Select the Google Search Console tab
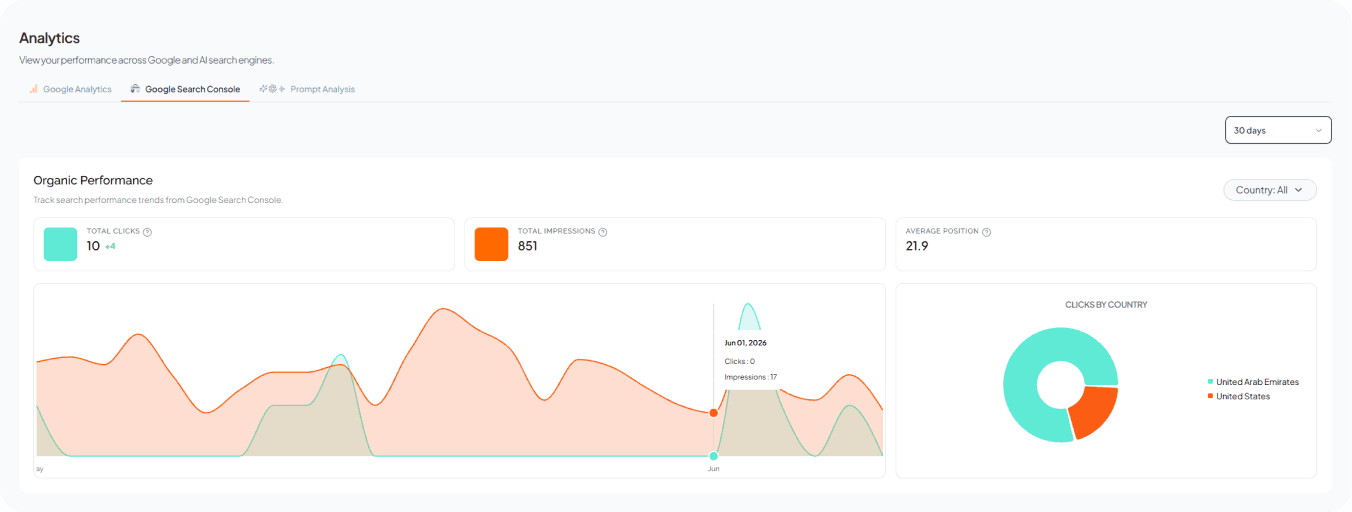Screen dimensions: 1352x512 (186, 89)
